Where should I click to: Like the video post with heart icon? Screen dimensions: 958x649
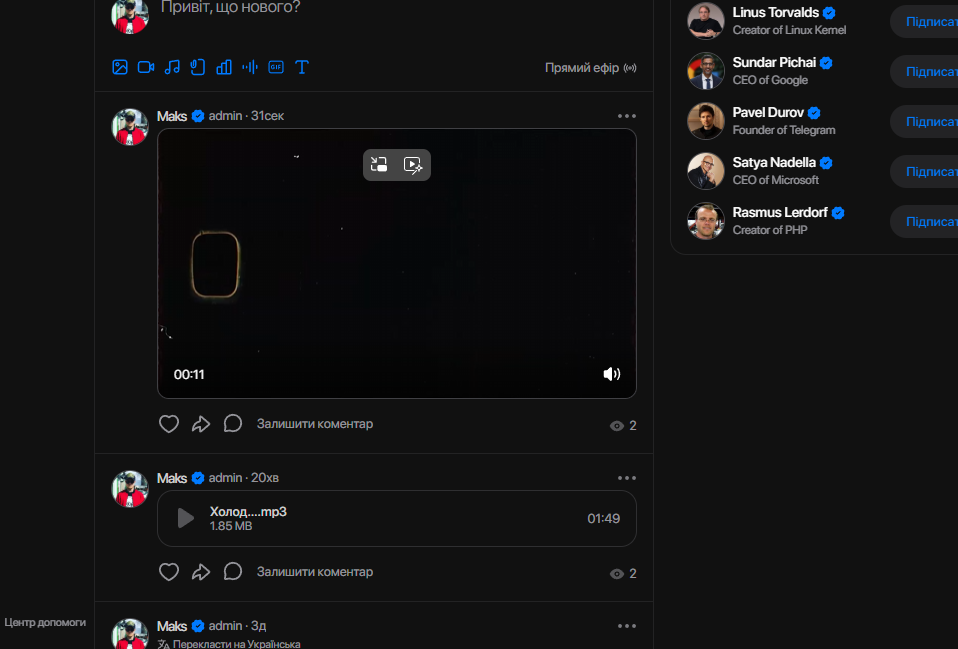point(169,424)
